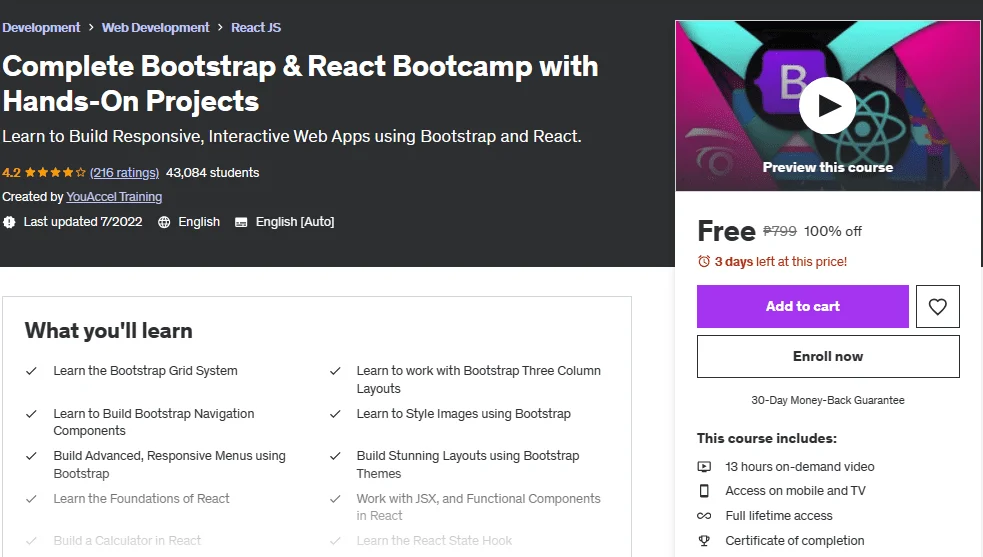The width and height of the screenshot is (983, 557).
Task: Add course to wishlist with heart icon
Action: [x=937, y=306]
